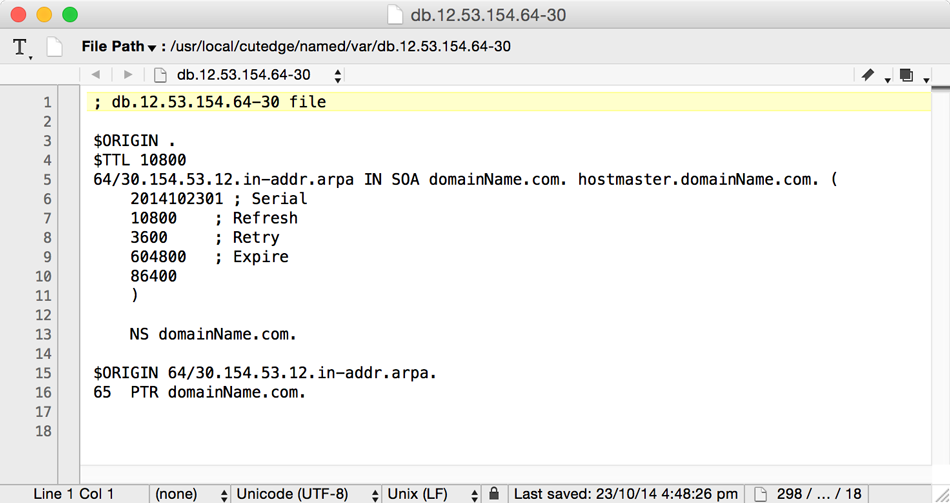Click the document statistics page icon
Screen dimensions: 950x503
[761, 494]
